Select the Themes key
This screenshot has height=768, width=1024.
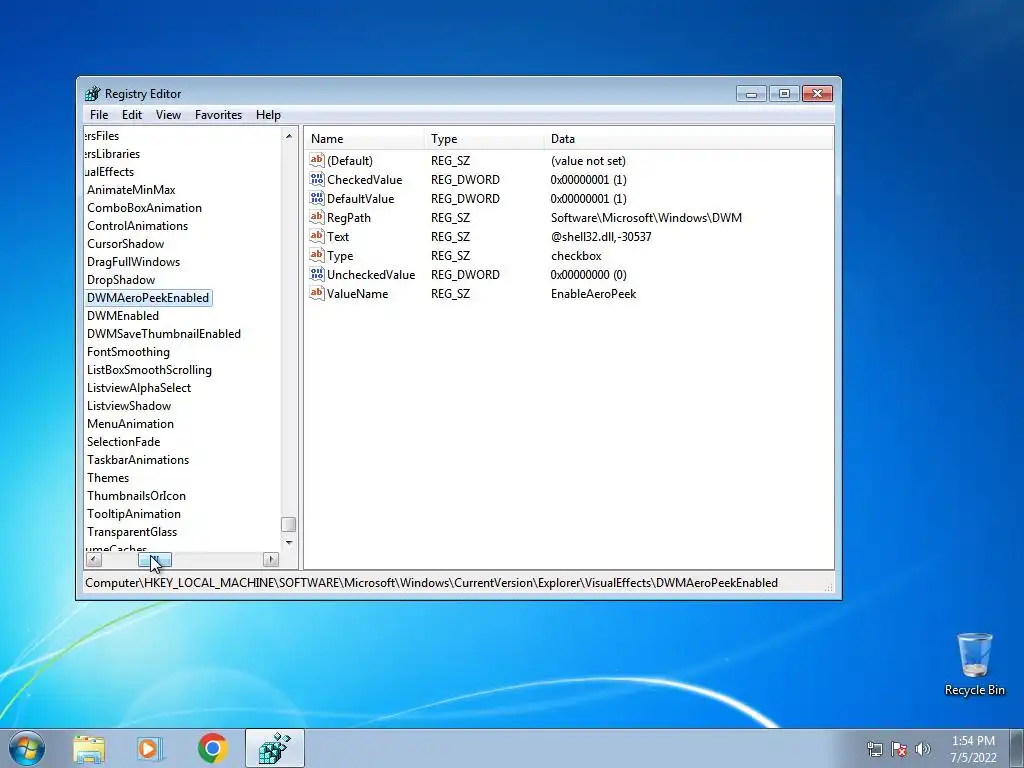point(108,478)
